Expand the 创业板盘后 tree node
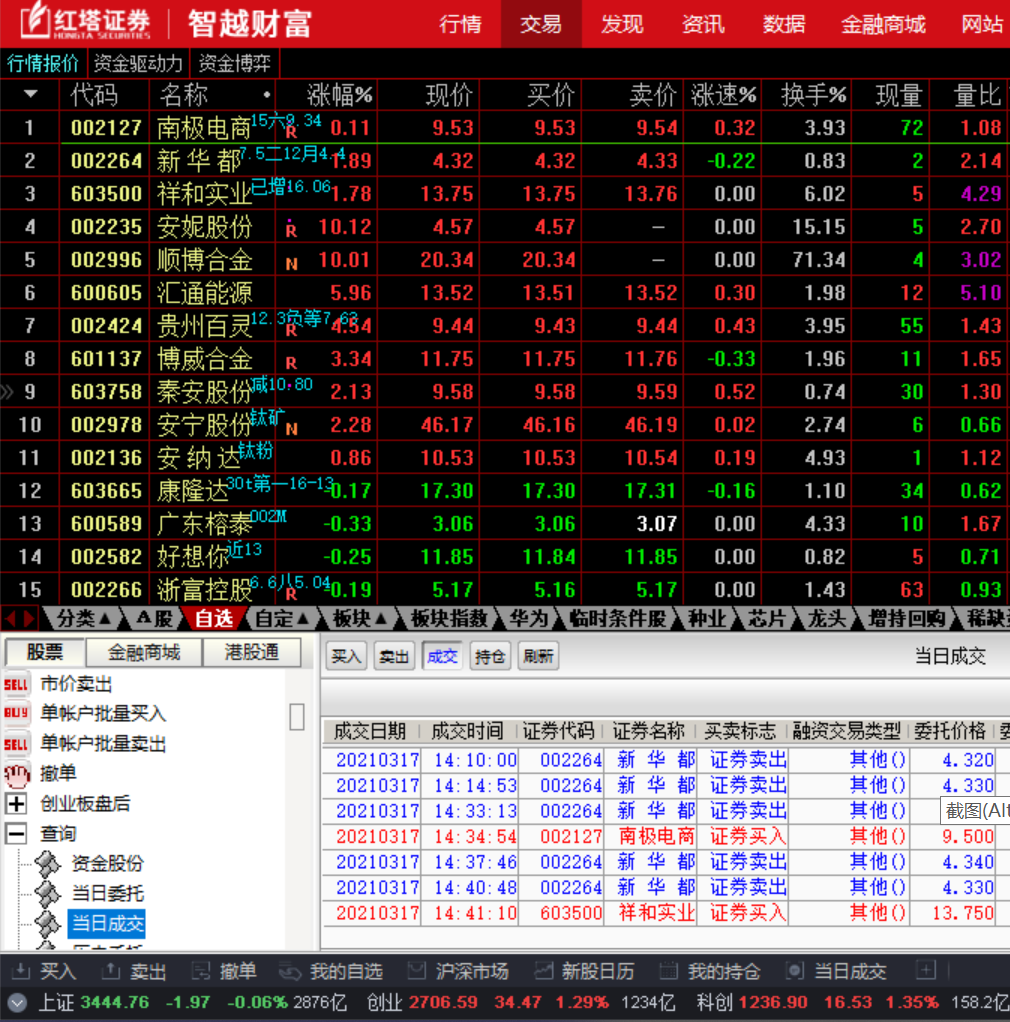Screen dimensions: 1010x1022 point(16,804)
